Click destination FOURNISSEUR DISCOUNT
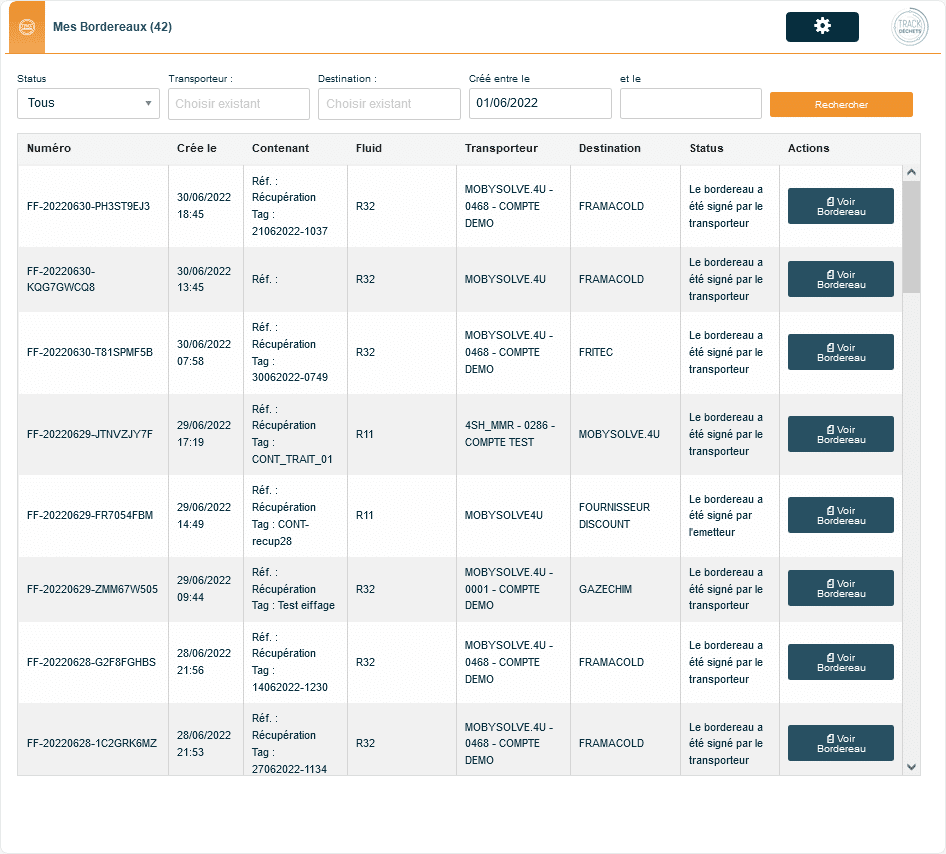 pos(614,516)
